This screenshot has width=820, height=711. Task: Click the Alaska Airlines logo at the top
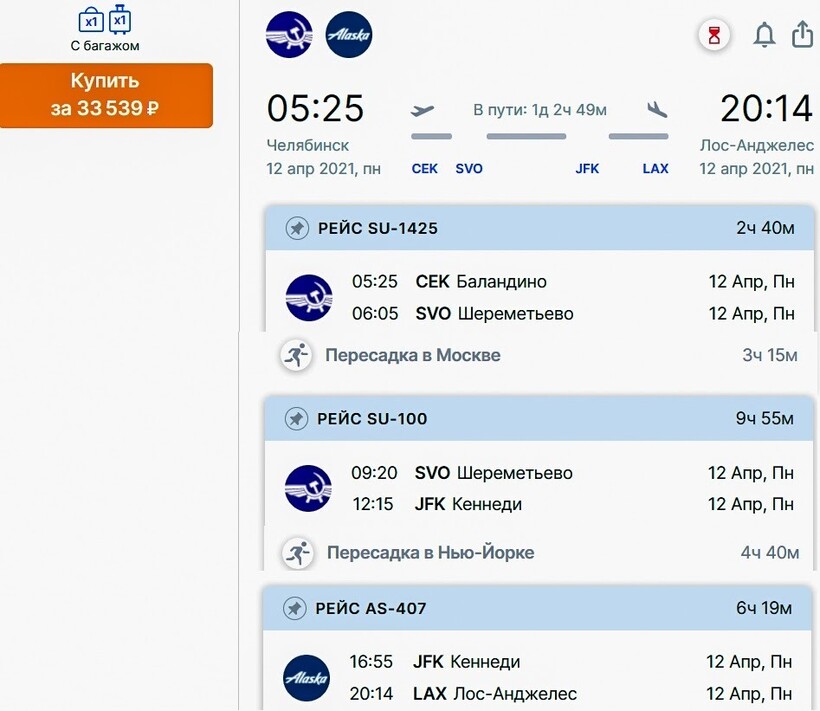coord(349,35)
